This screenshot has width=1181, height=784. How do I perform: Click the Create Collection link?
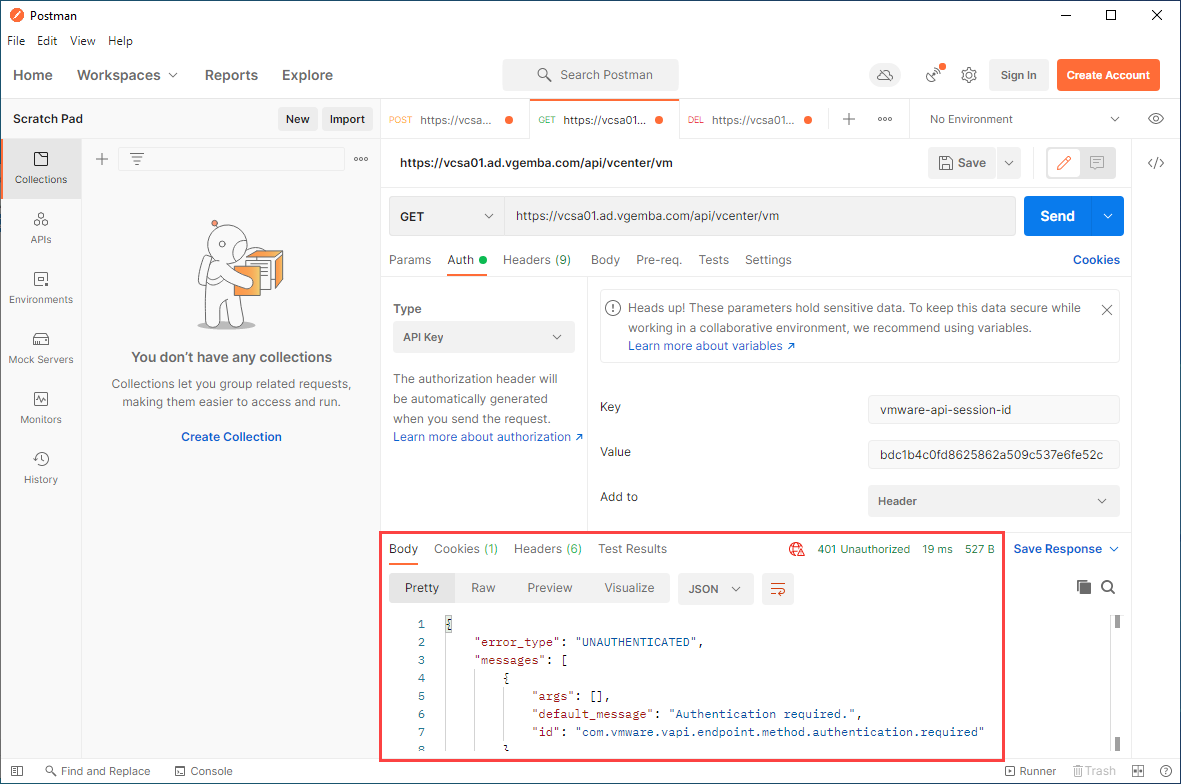(231, 437)
